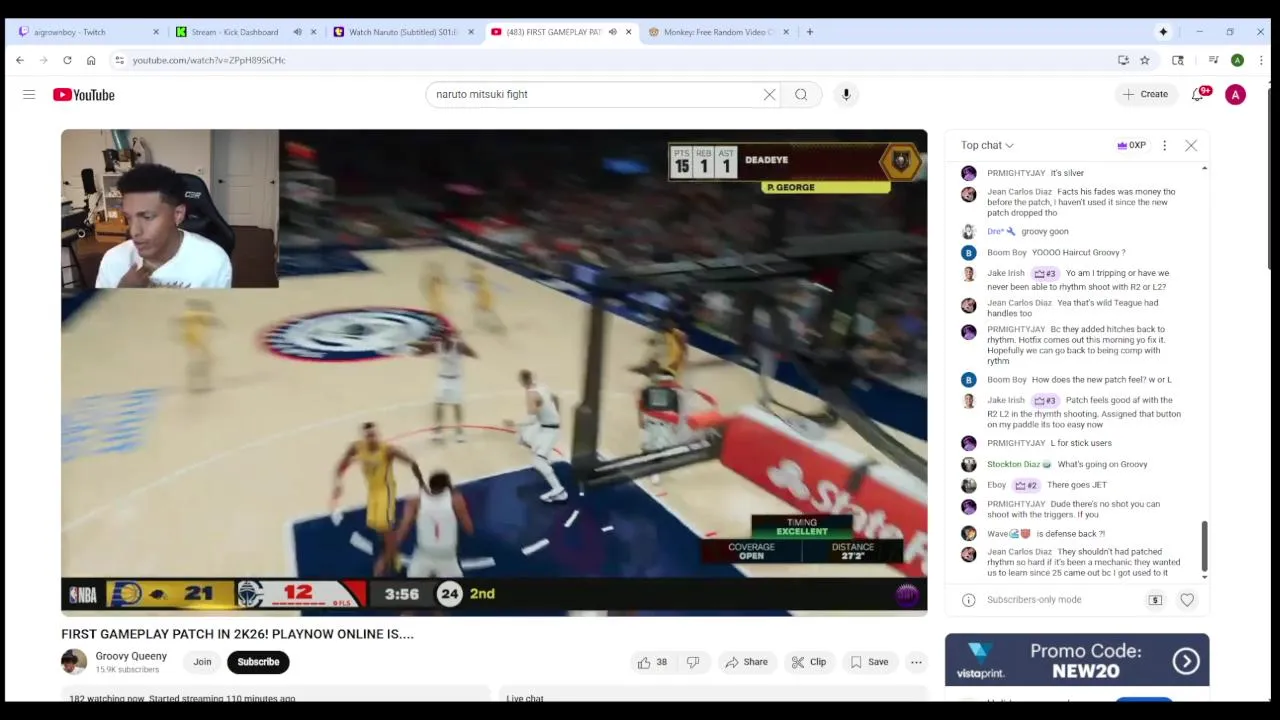This screenshot has width=1280, height=720.
Task: Open the Groovy Queeny channel avatar
Action: coord(74,662)
